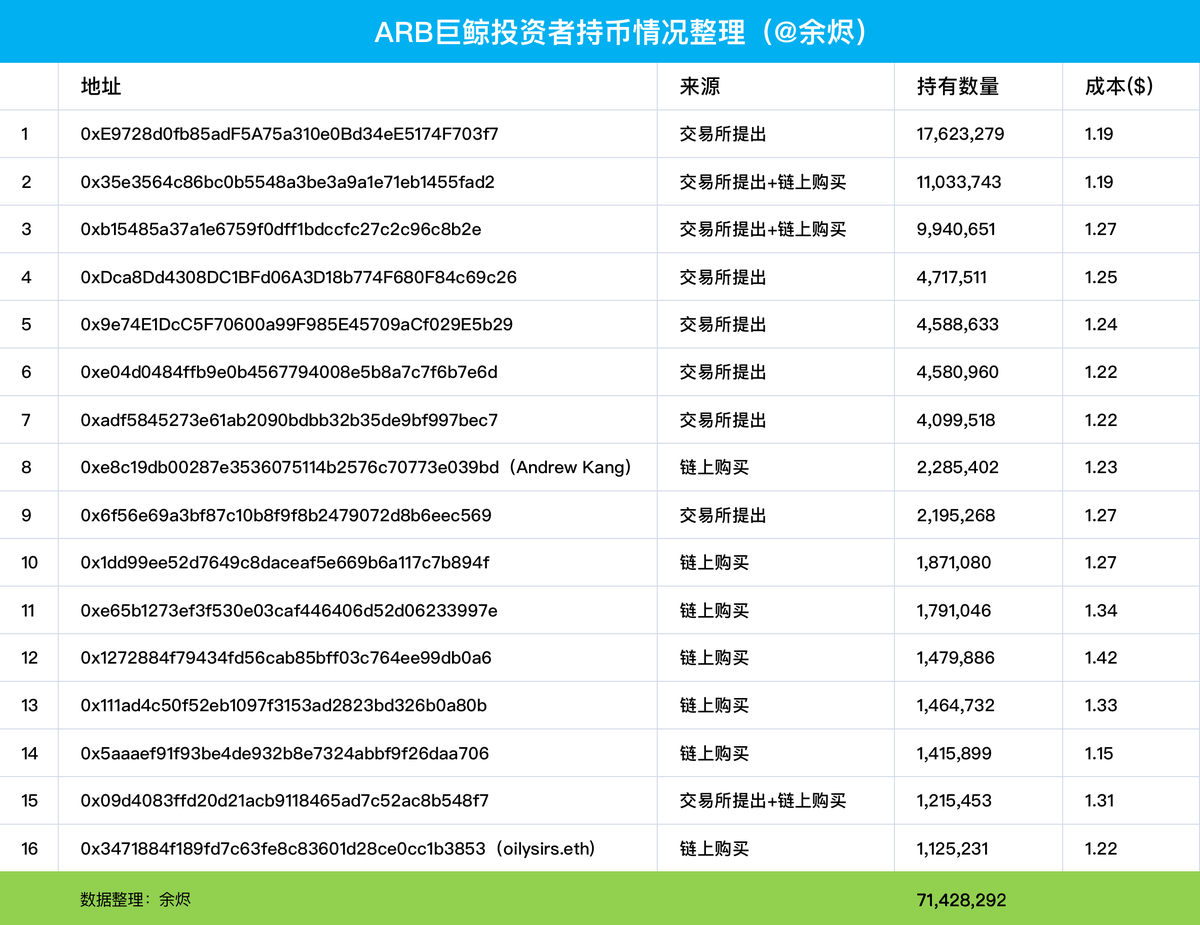
Task: Click source "交易所提出+链上购买" in row 3
Action: [763, 229]
